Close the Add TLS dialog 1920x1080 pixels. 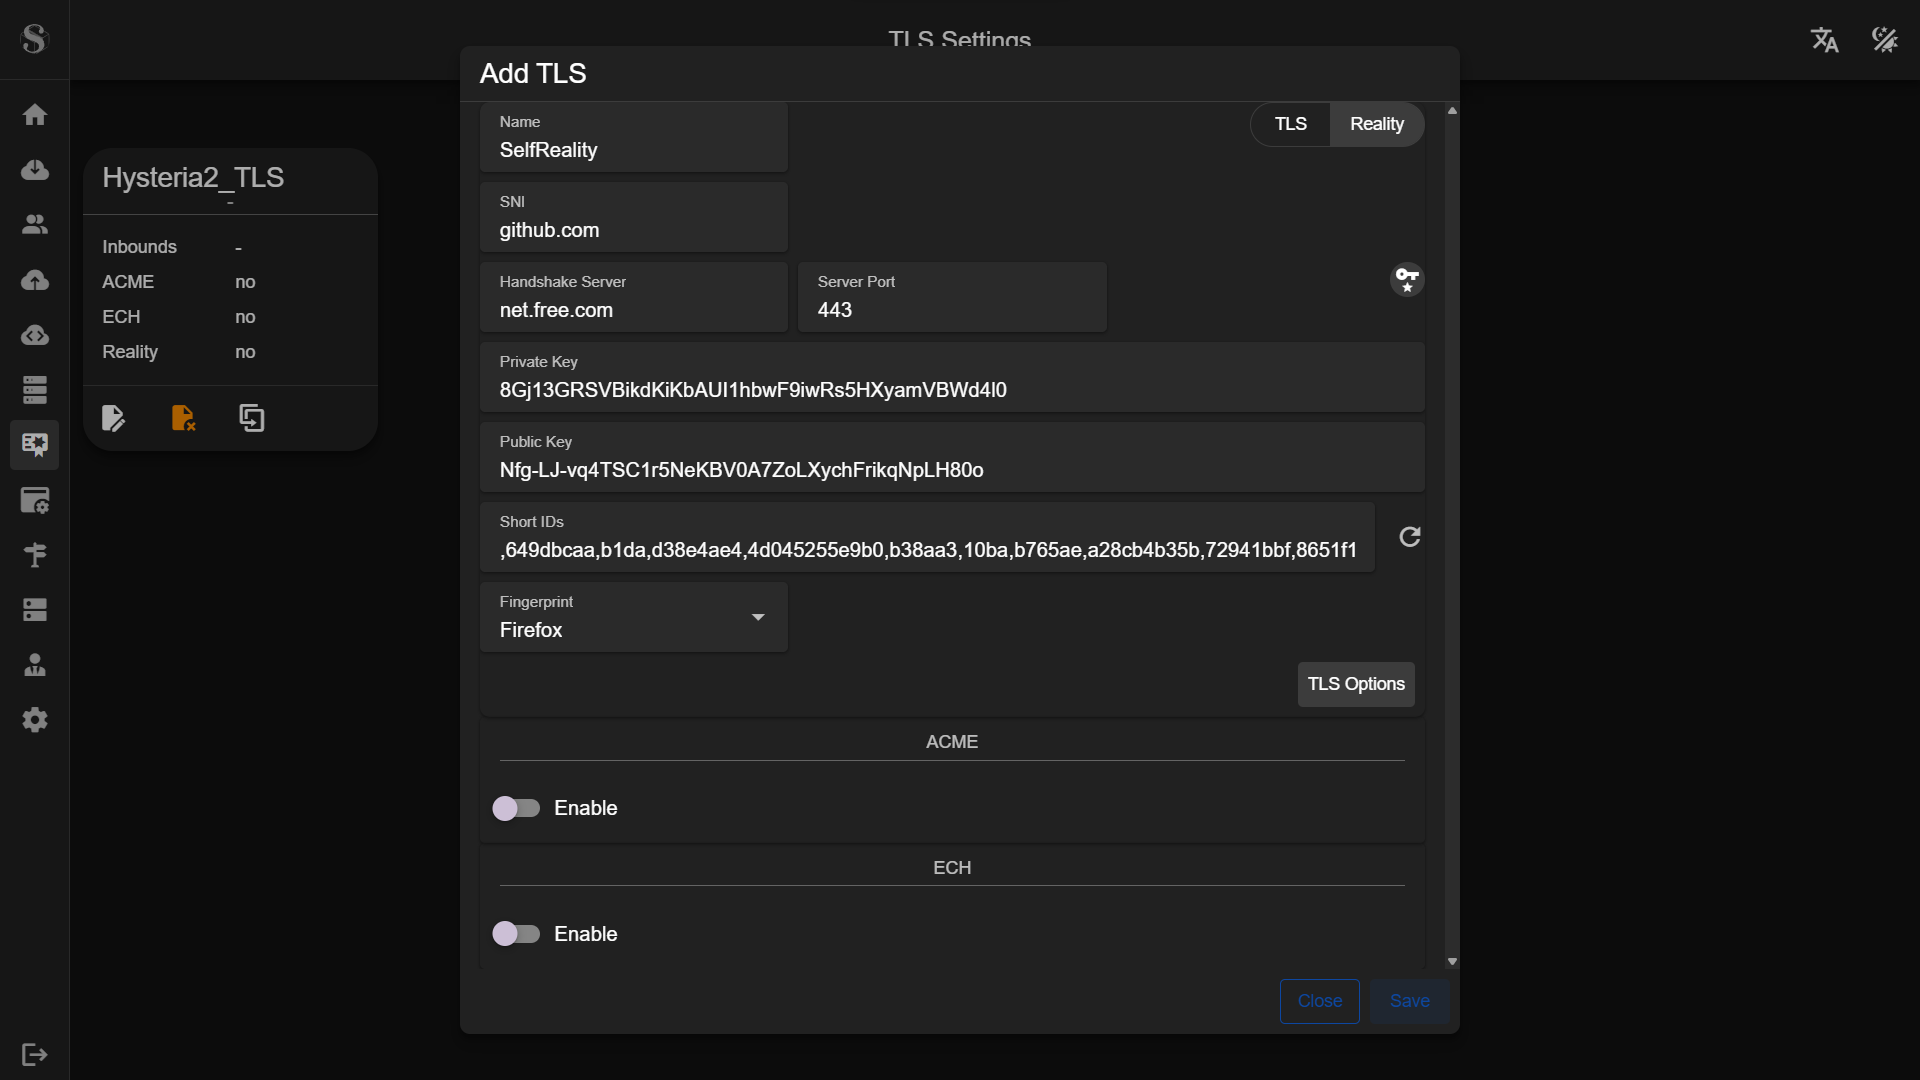pos(1319,1001)
